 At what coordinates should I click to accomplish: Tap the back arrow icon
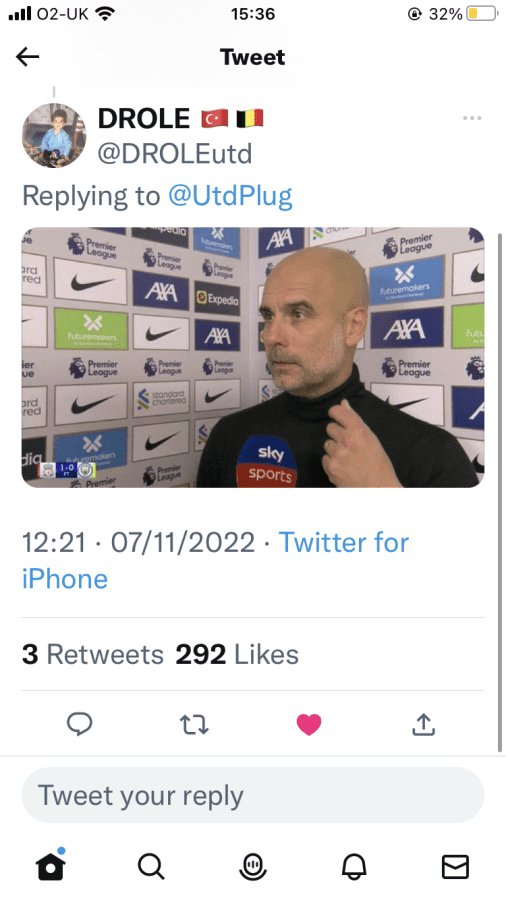coord(28,57)
